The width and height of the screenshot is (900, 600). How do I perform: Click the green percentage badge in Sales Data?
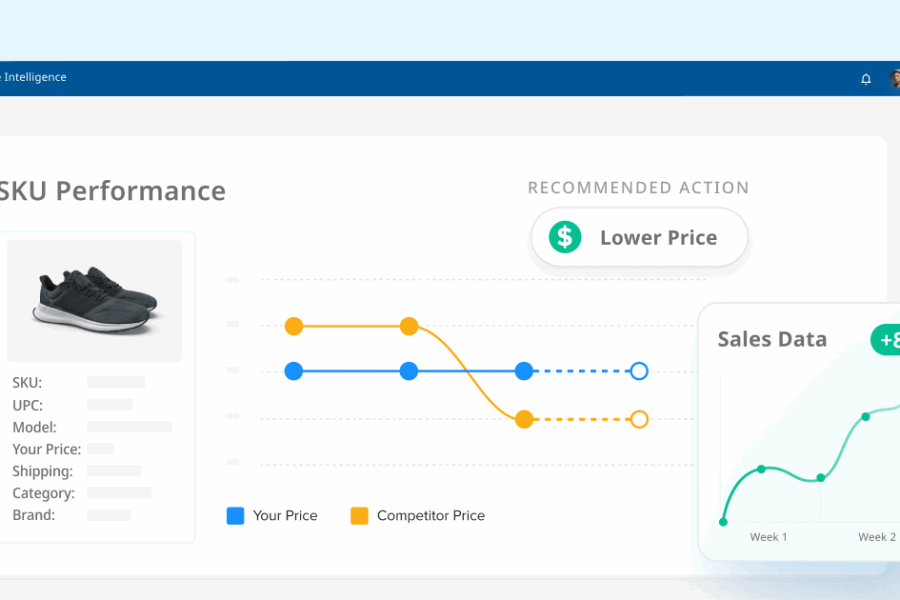click(x=886, y=340)
